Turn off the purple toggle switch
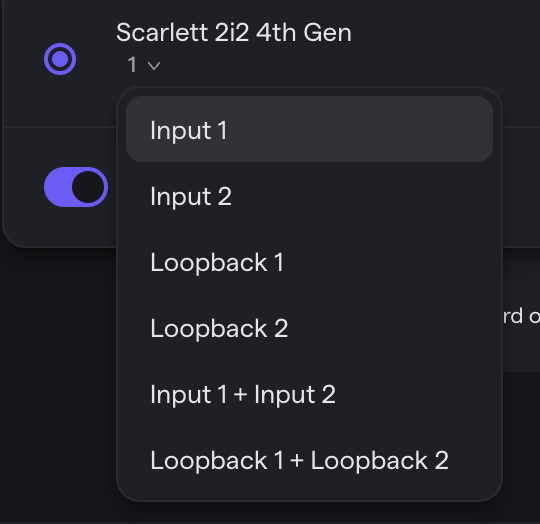This screenshot has width=540, height=524. click(76, 187)
